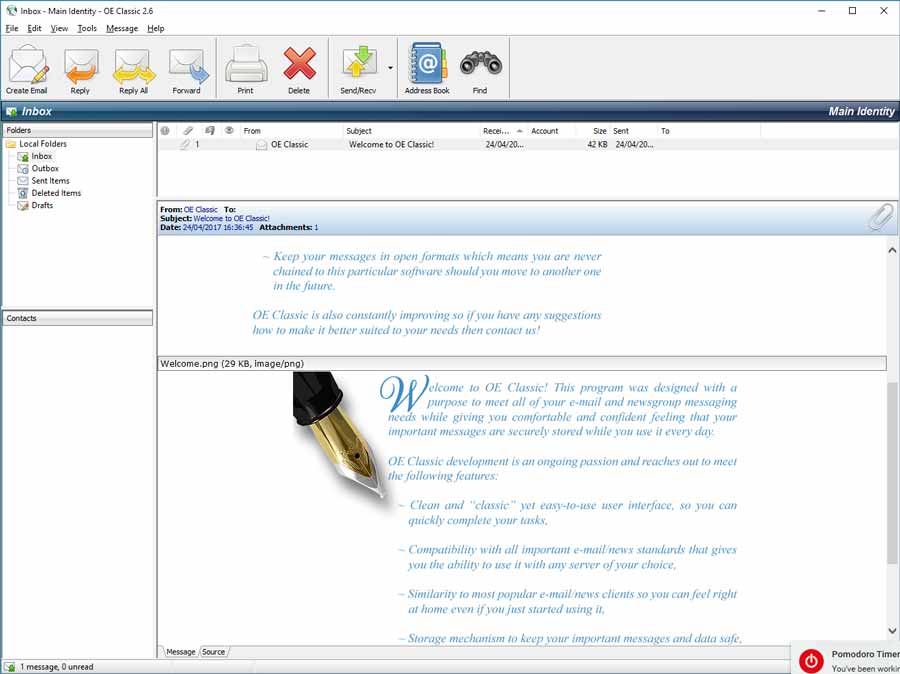Open Find with the binoculars icon

[x=480, y=69]
